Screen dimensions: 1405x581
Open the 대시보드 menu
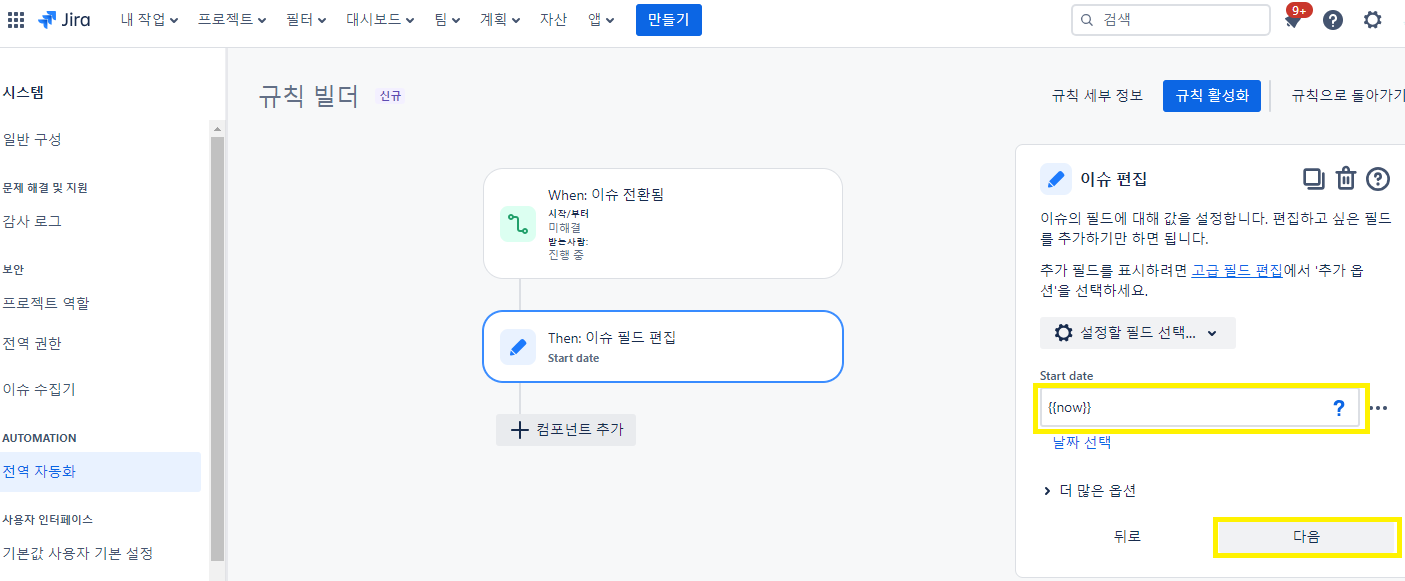coord(380,20)
